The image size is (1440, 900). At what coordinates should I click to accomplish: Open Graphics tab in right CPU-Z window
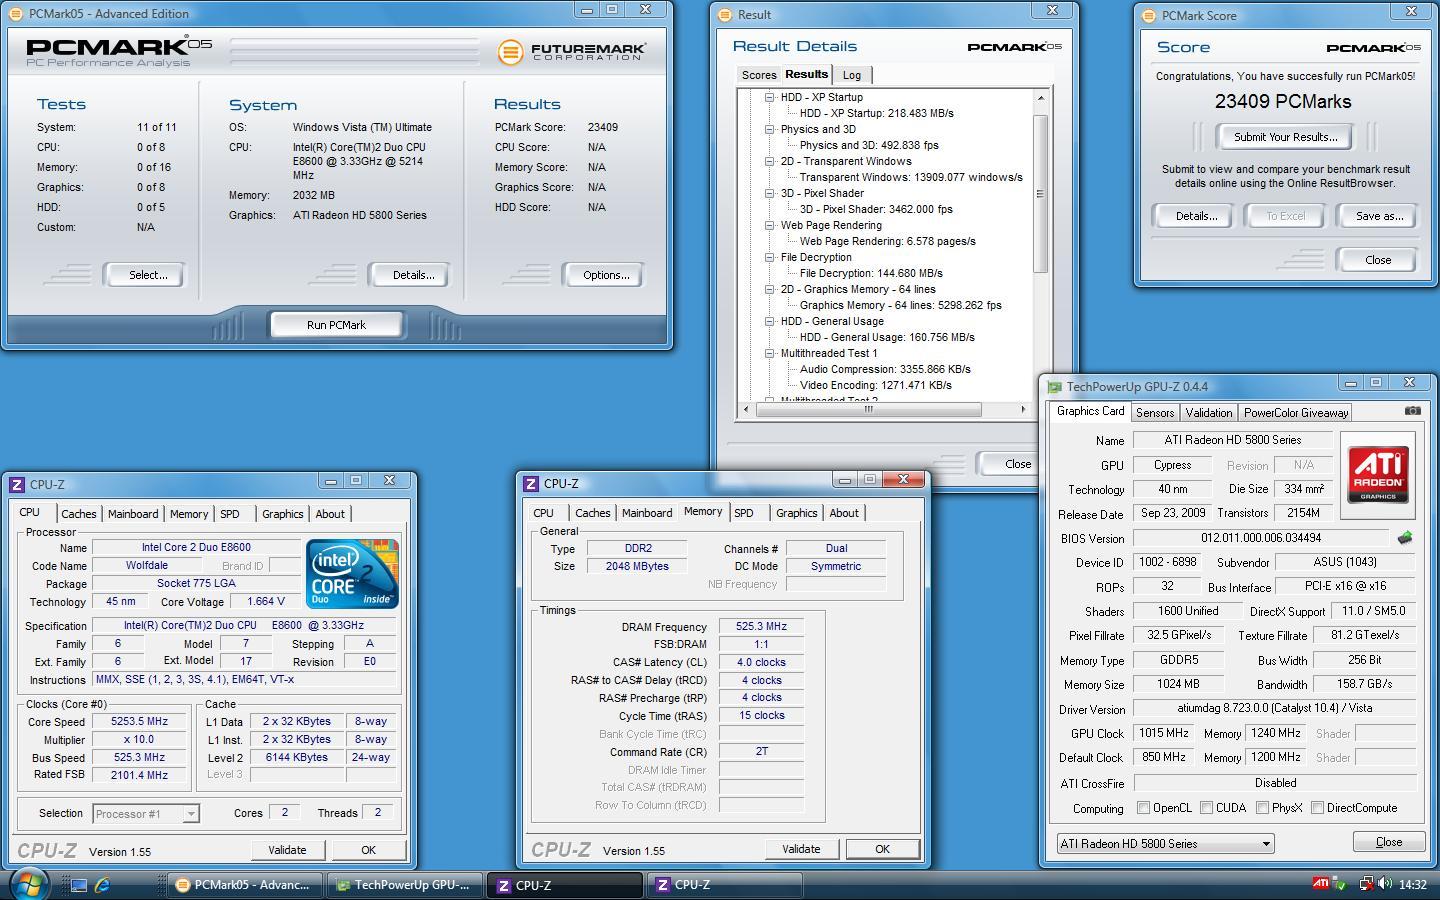[x=796, y=513]
